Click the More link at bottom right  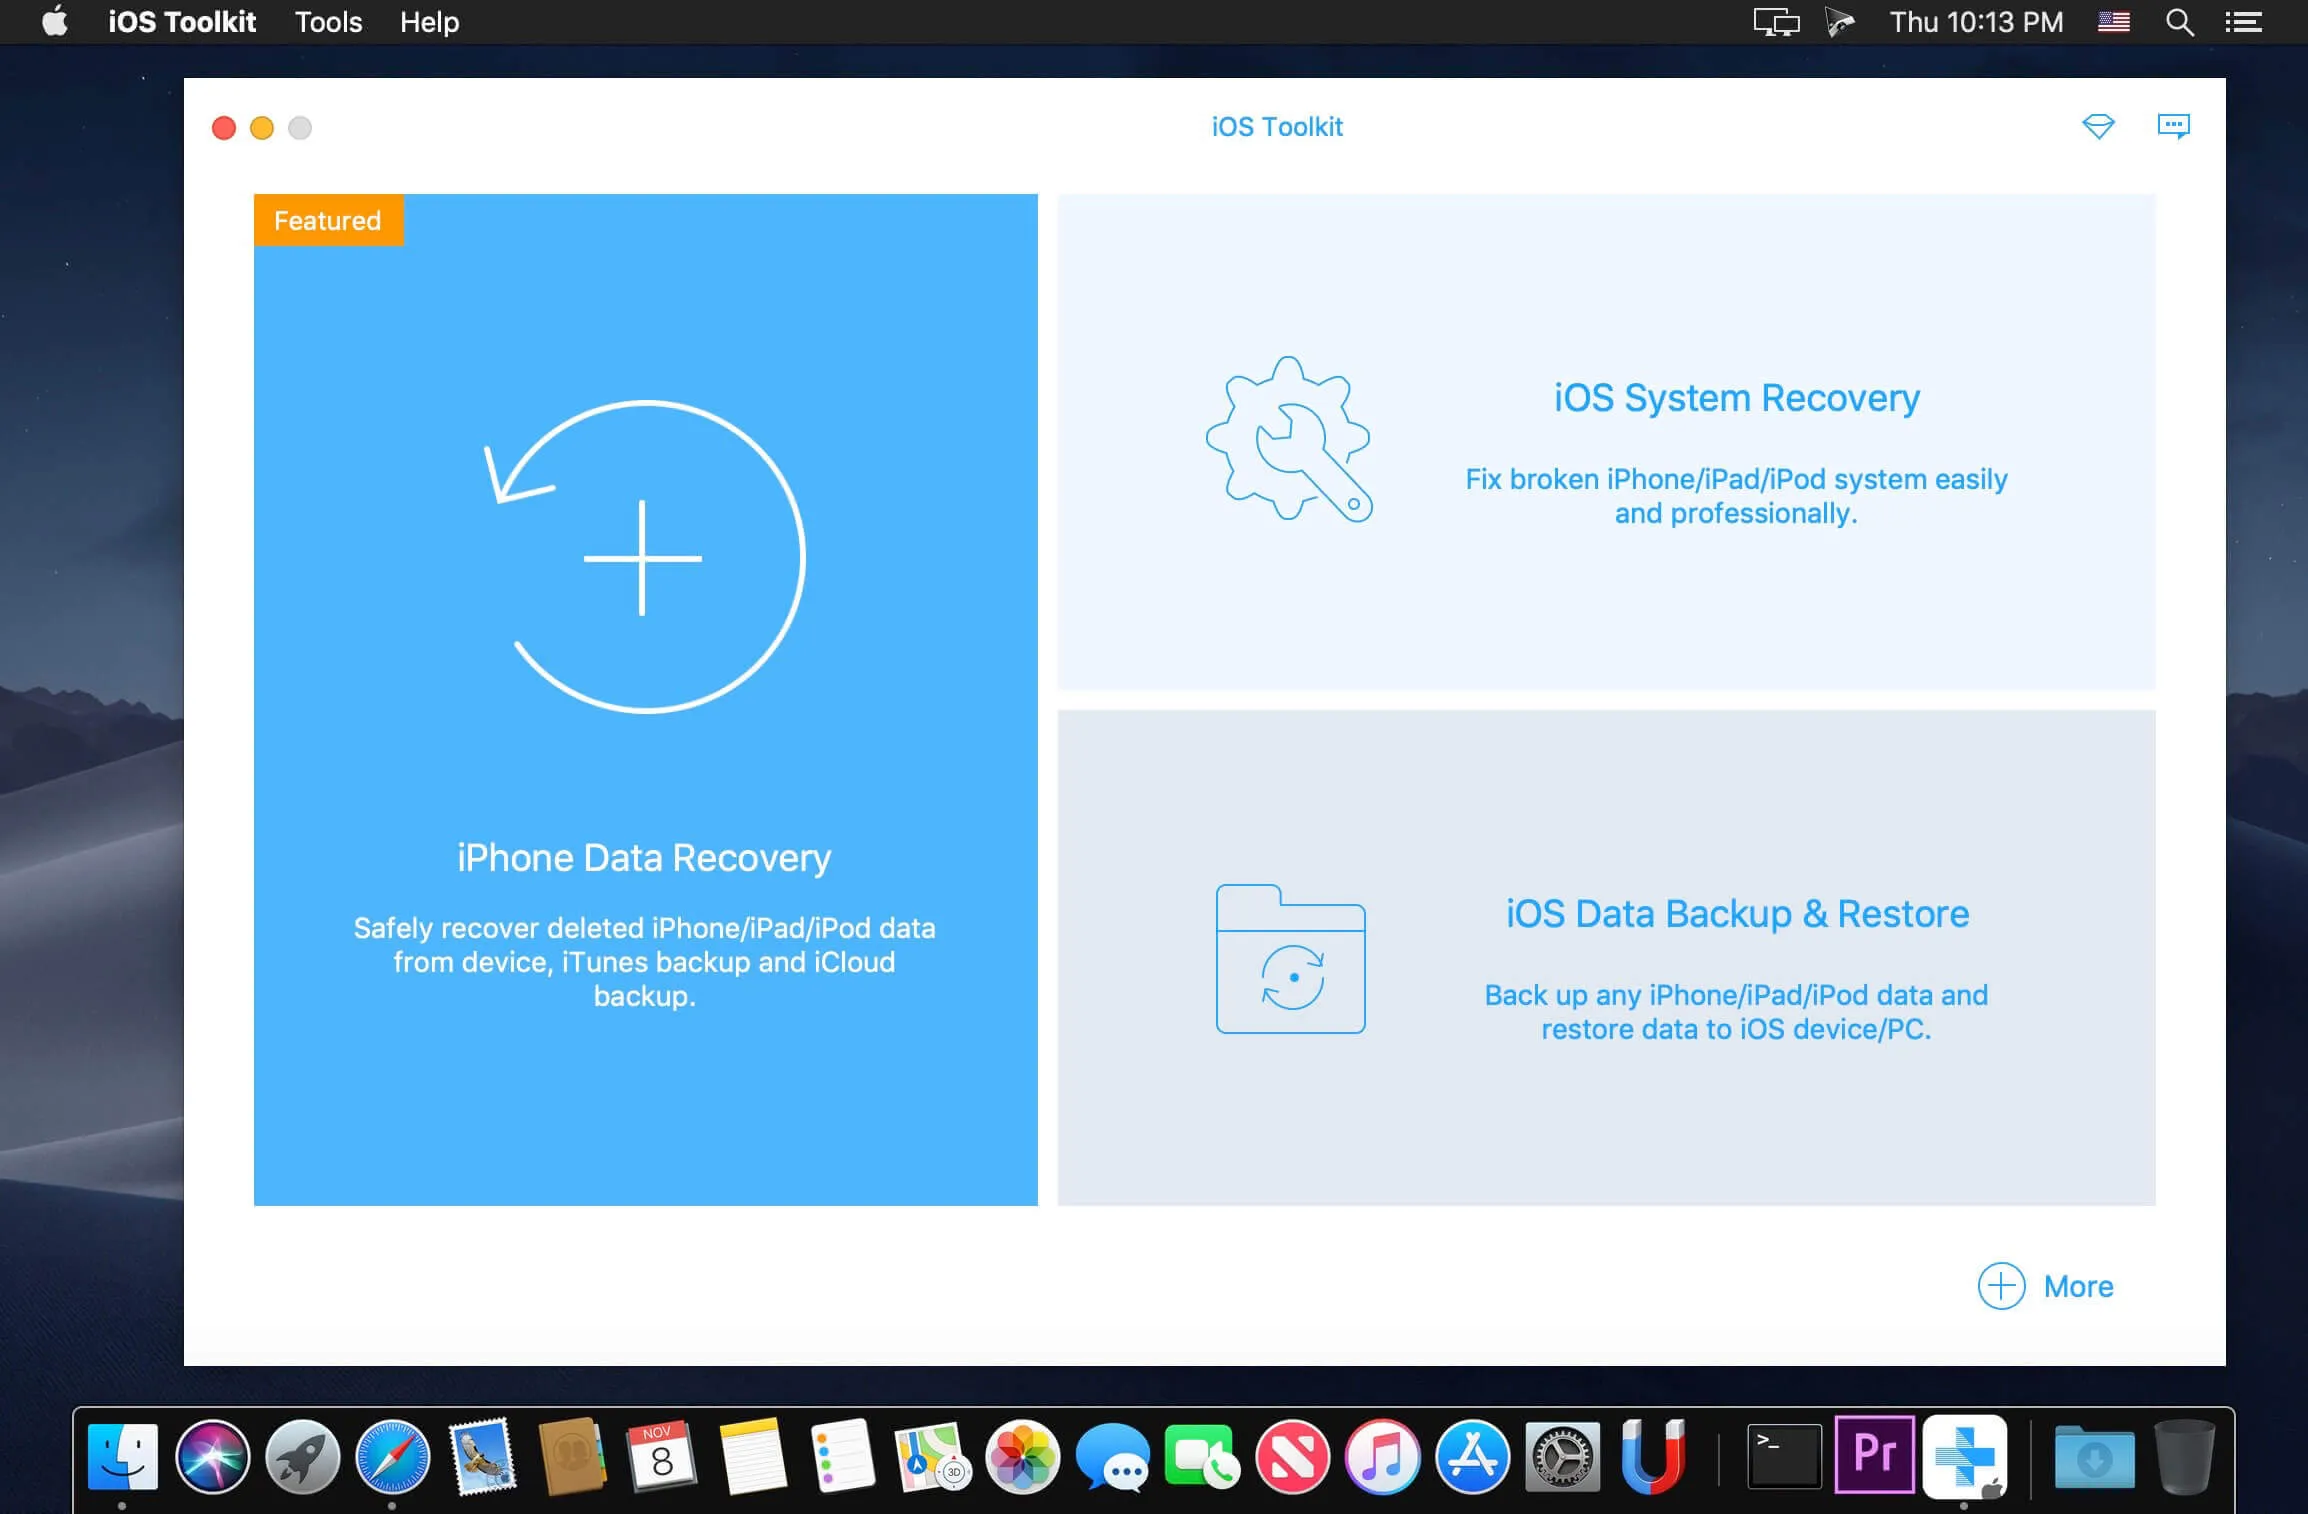click(2077, 1286)
